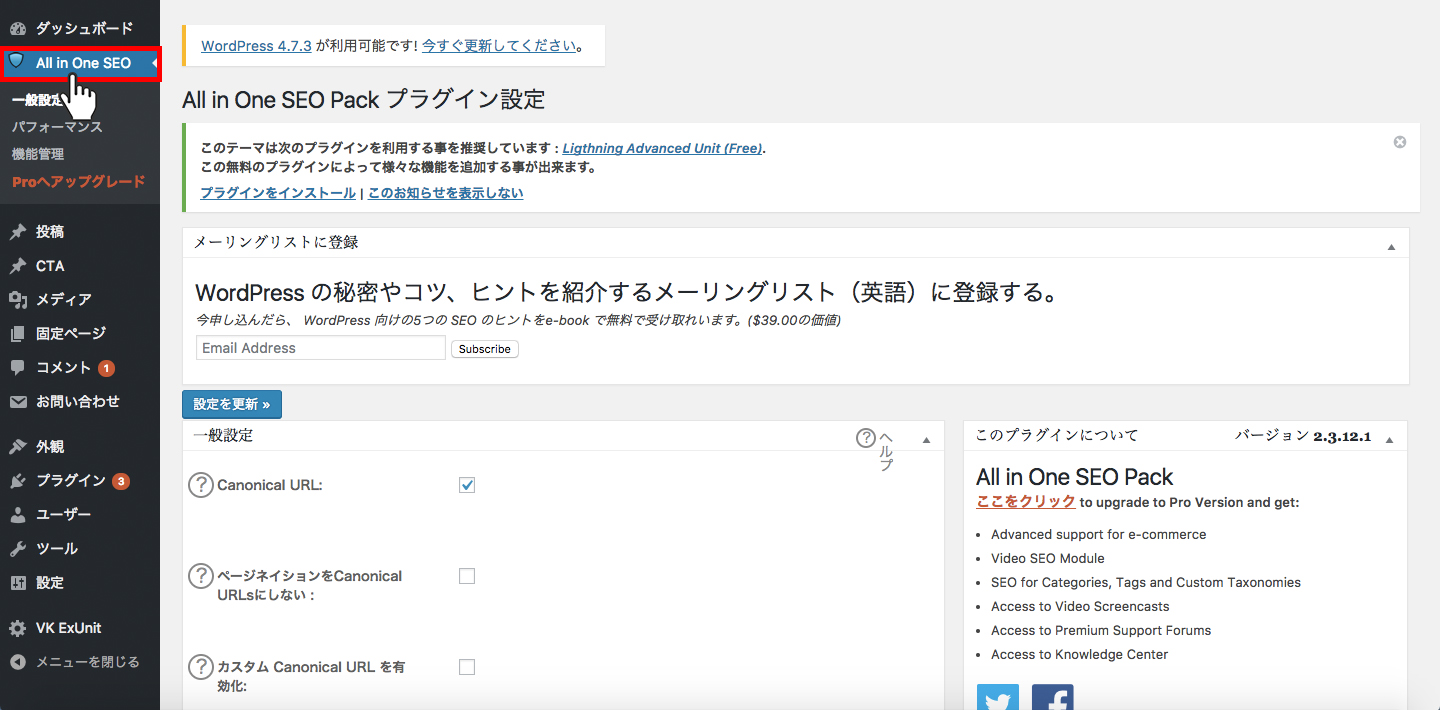
Task: Check ページネイションをCanonical URLsにしない checkbox
Action: [467, 576]
